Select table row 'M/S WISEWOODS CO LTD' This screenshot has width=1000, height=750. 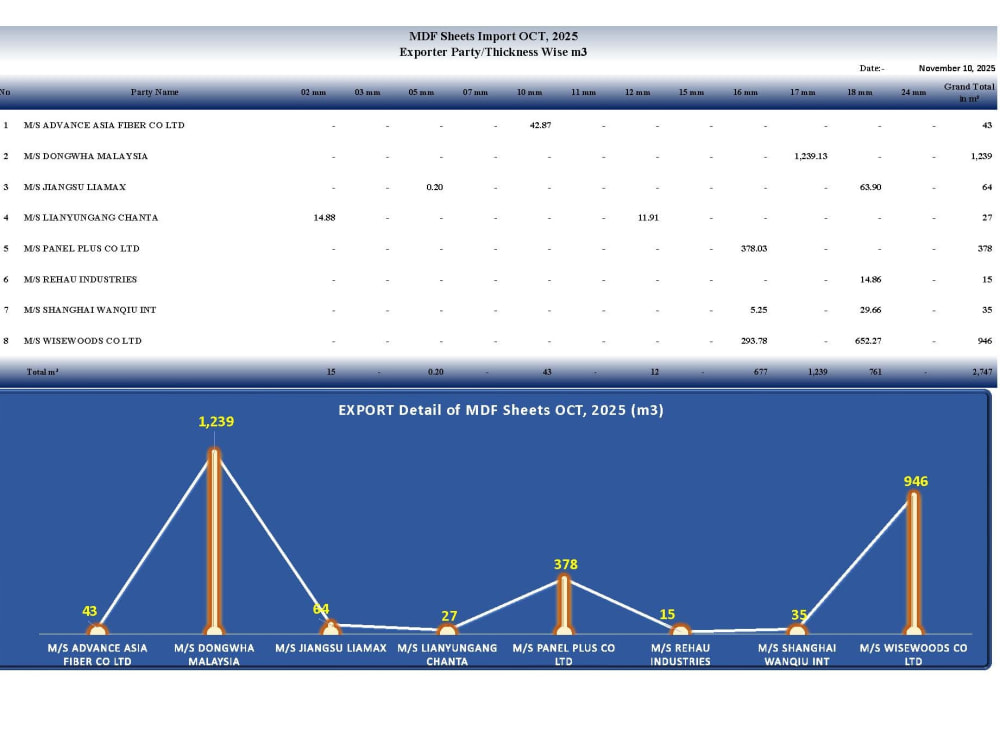tap(497, 341)
